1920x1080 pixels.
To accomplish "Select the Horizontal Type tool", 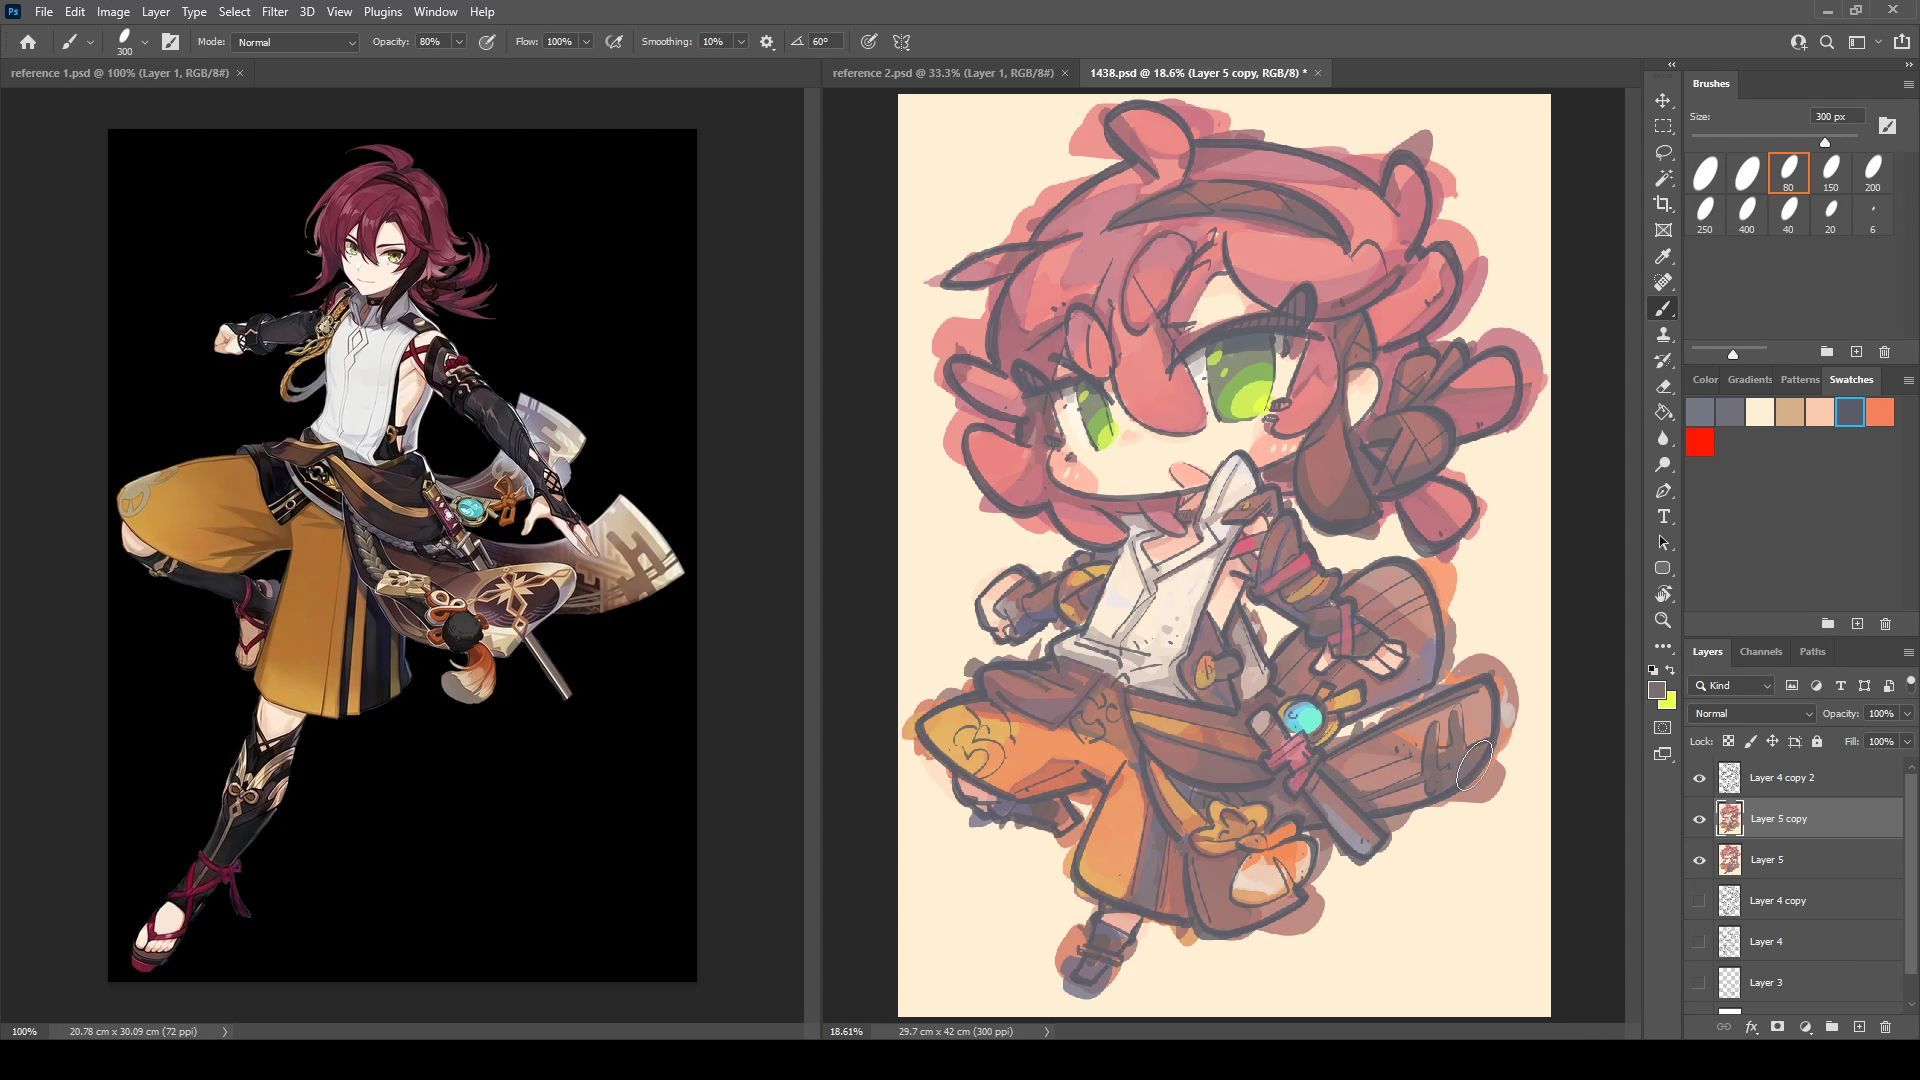I will [1663, 517].
